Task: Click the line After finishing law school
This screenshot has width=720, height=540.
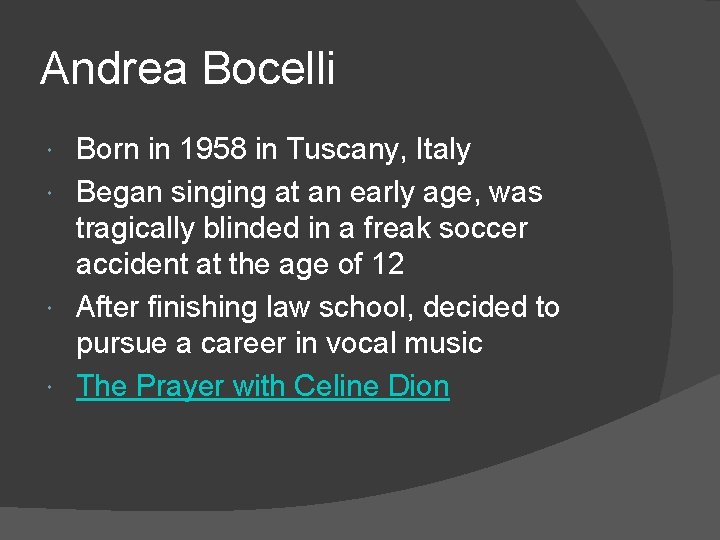Action: [x=318, y=307]
